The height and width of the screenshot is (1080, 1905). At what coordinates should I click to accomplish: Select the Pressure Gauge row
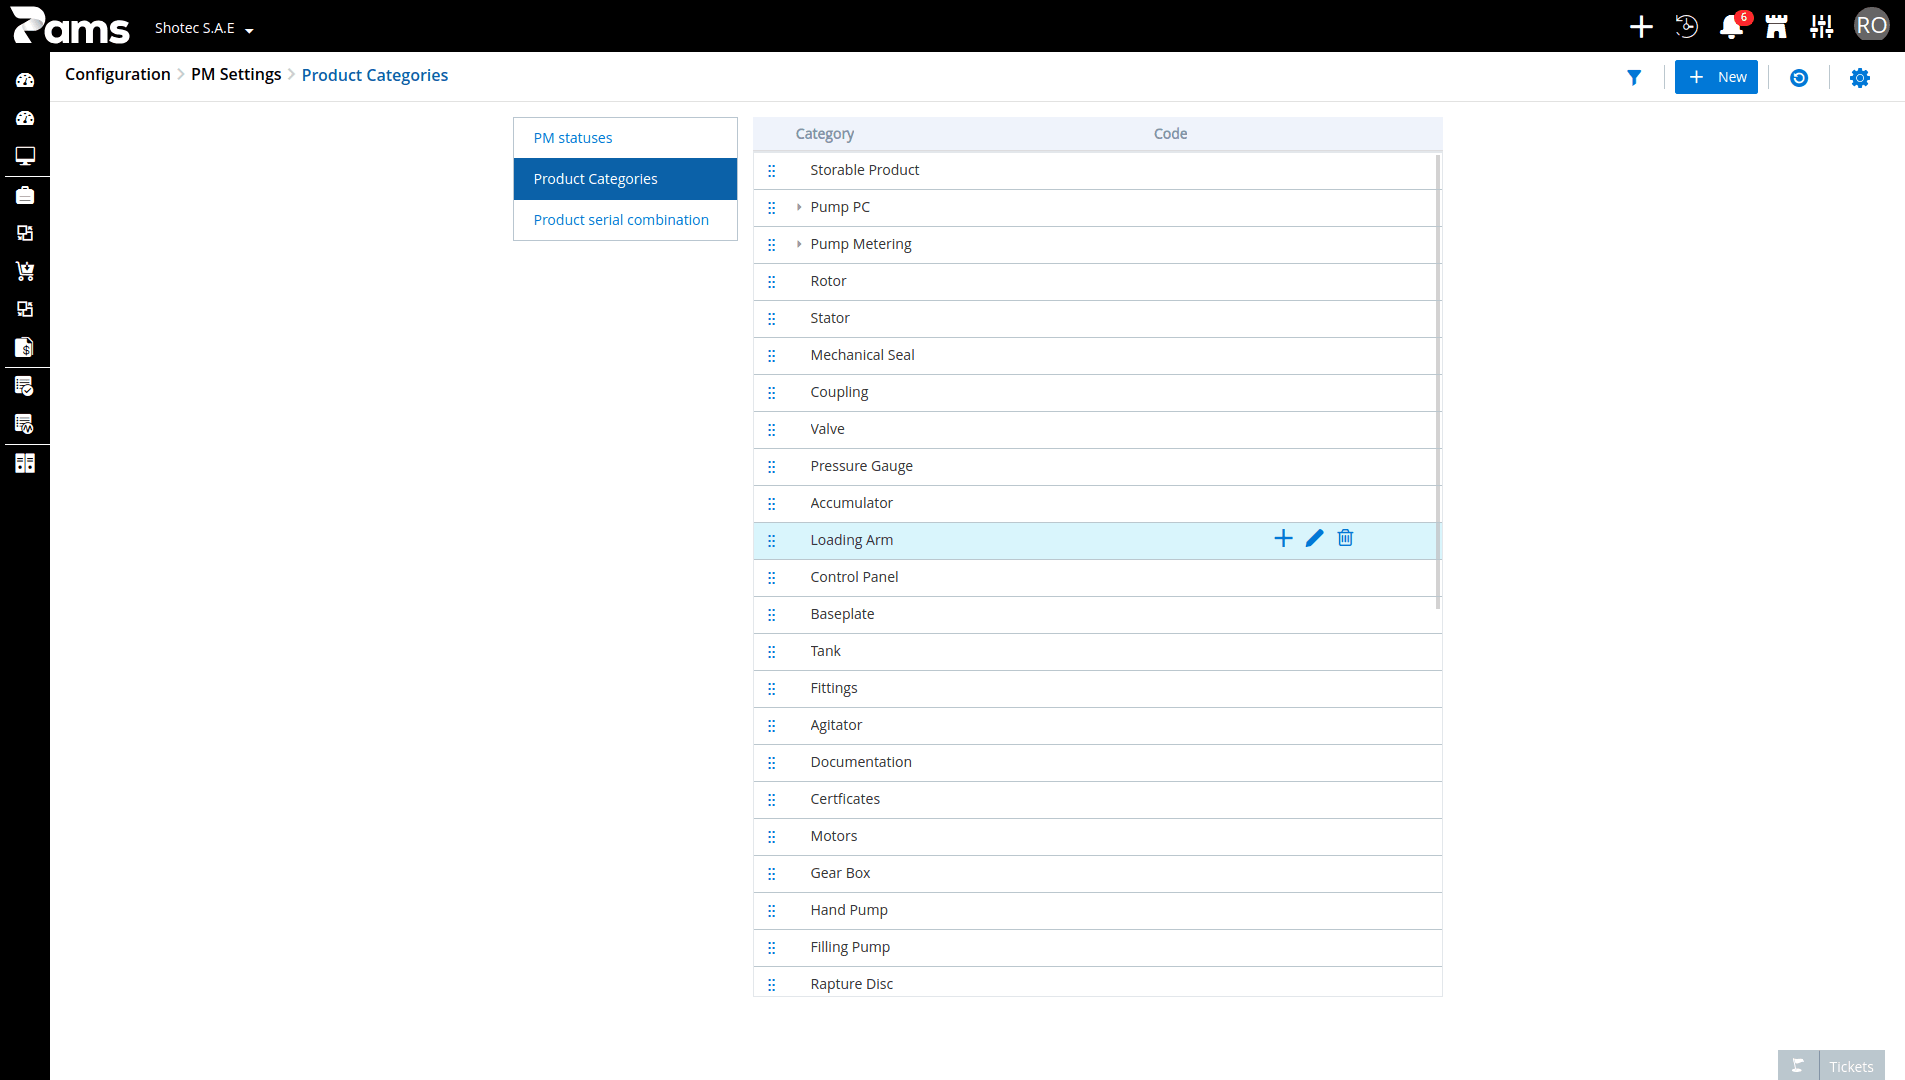[x=1097, y=467]
